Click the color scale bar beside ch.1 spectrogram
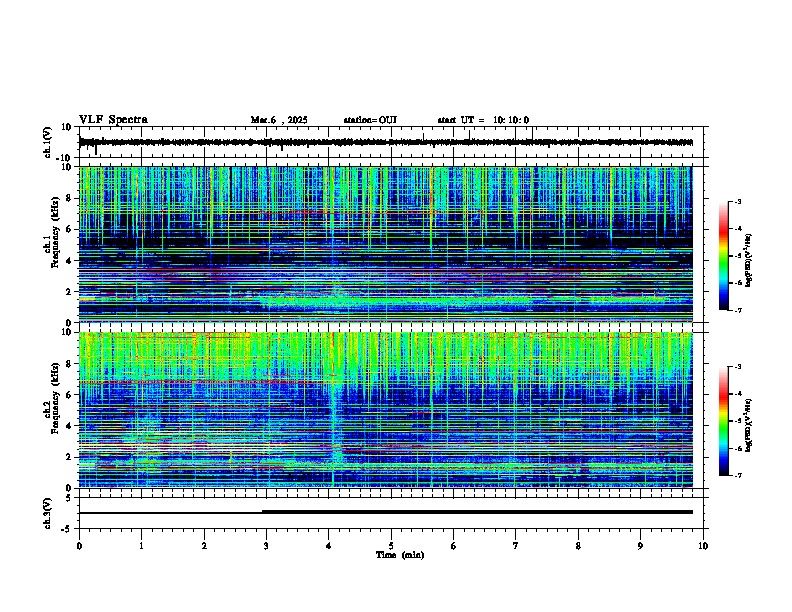The width and height of the screenshot is (792, 612). [x=724, y=256]
